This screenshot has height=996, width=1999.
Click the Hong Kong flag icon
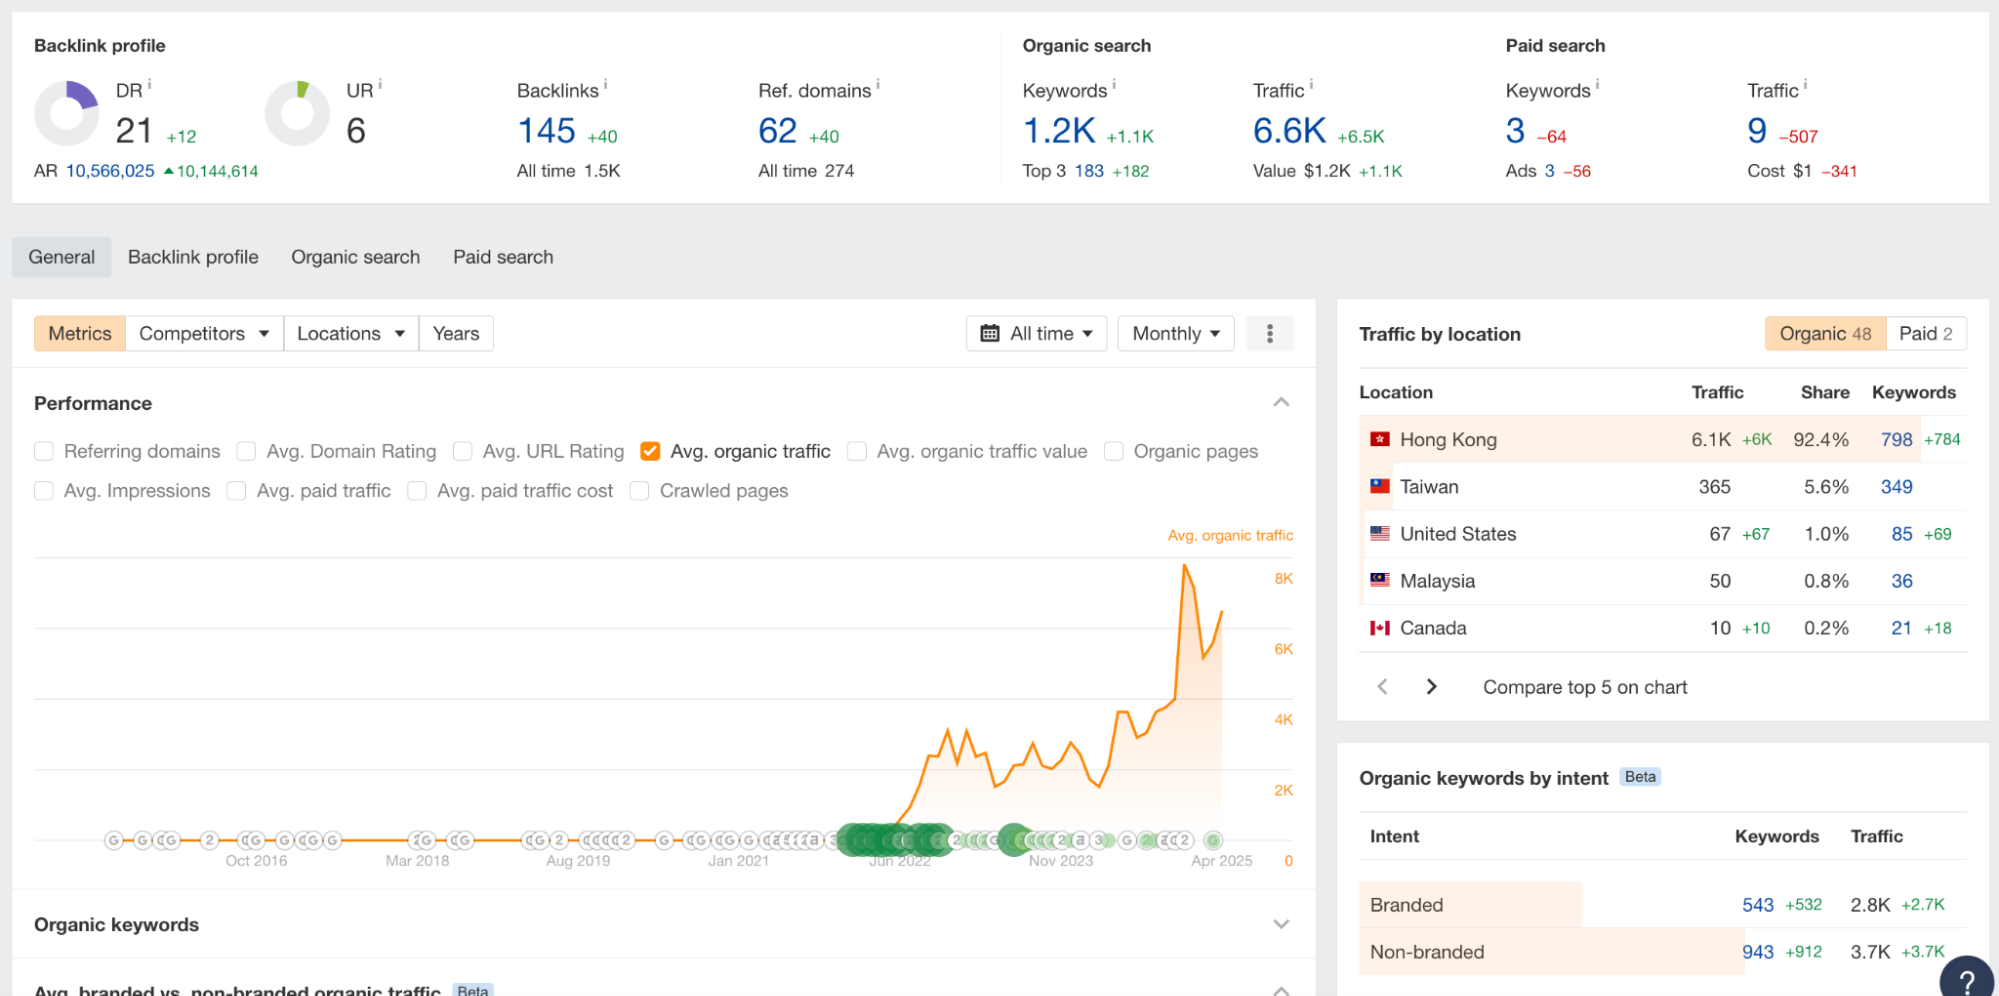(1379, 439)
